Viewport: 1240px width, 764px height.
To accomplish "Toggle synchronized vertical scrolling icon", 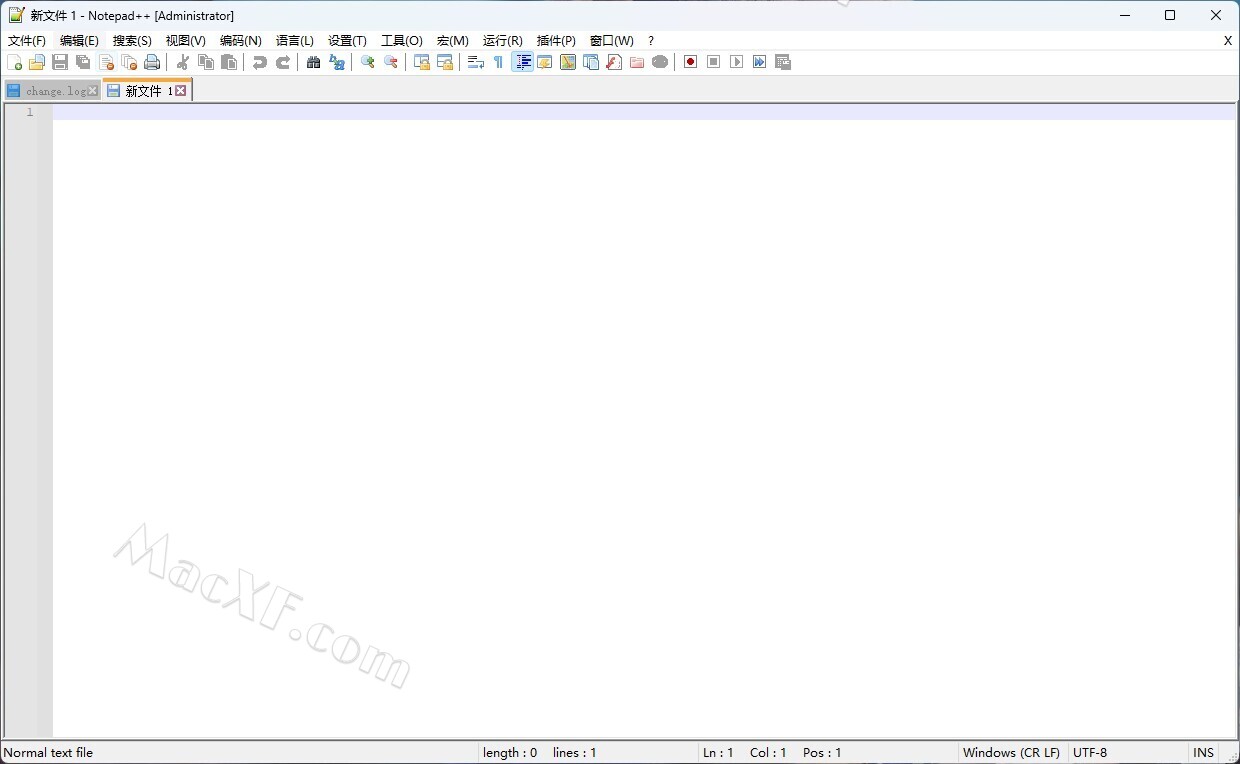I will [x=422, y=62].
